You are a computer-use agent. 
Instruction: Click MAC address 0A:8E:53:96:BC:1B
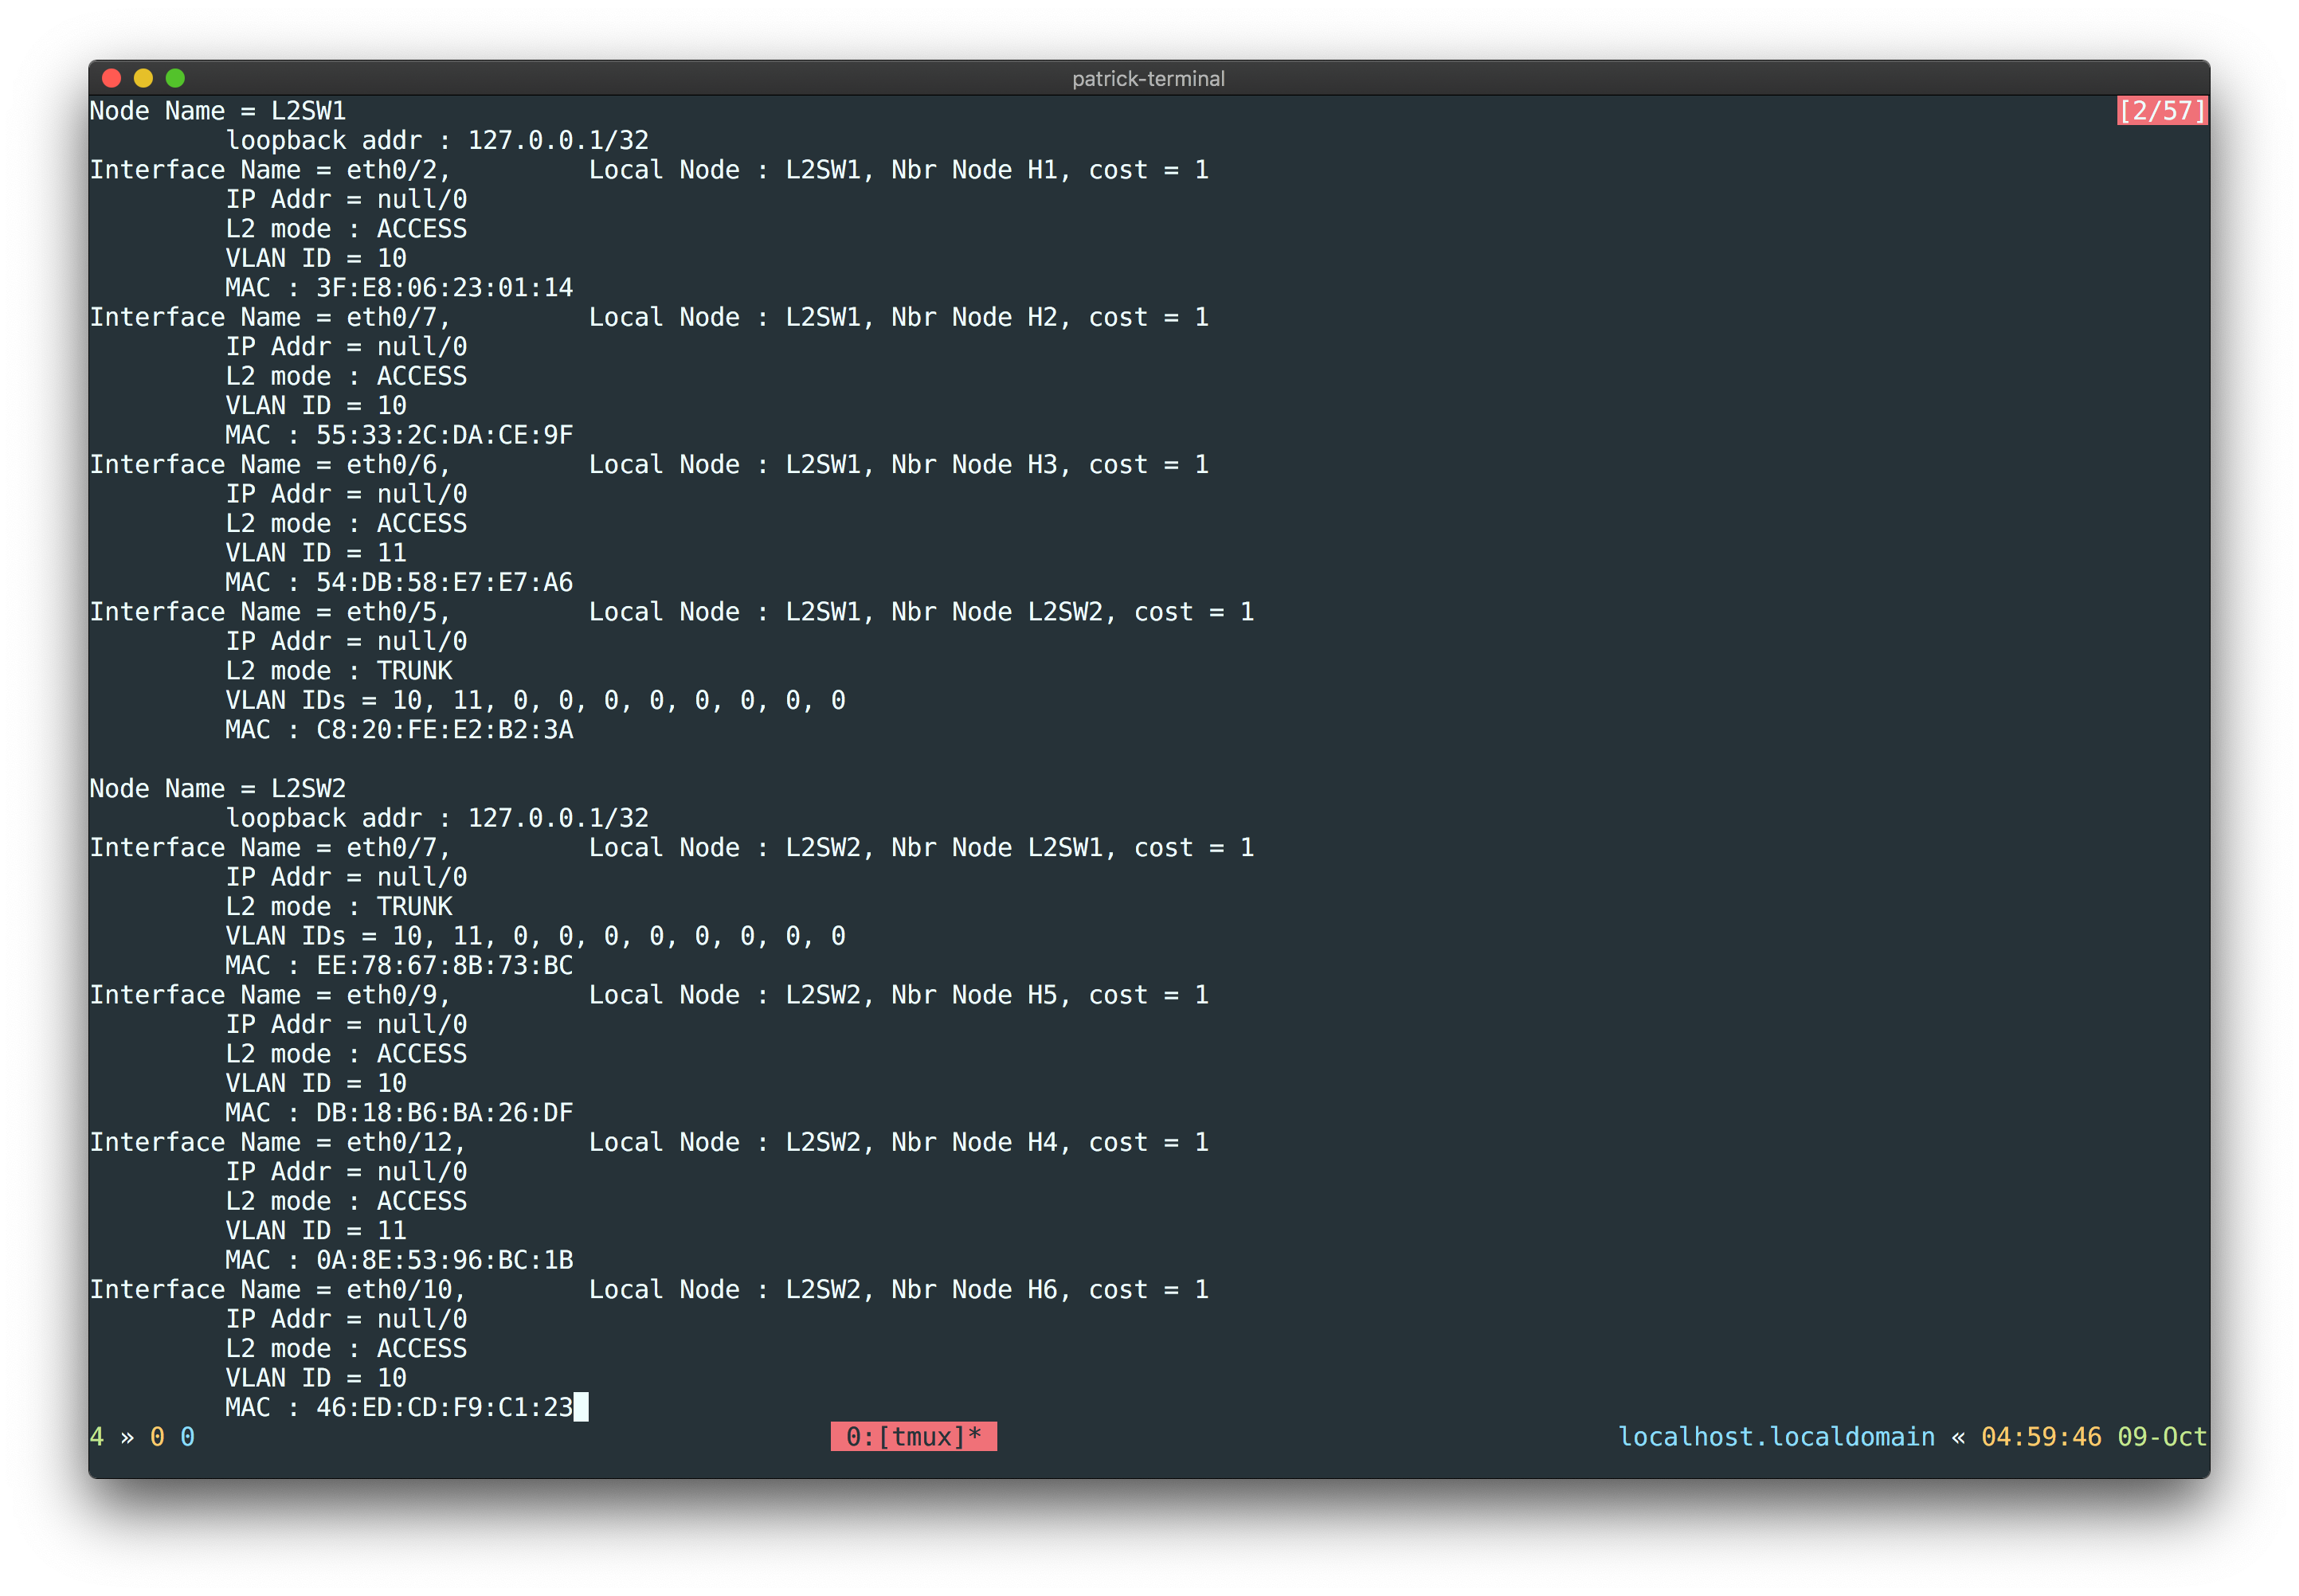tap(444, 1260)
